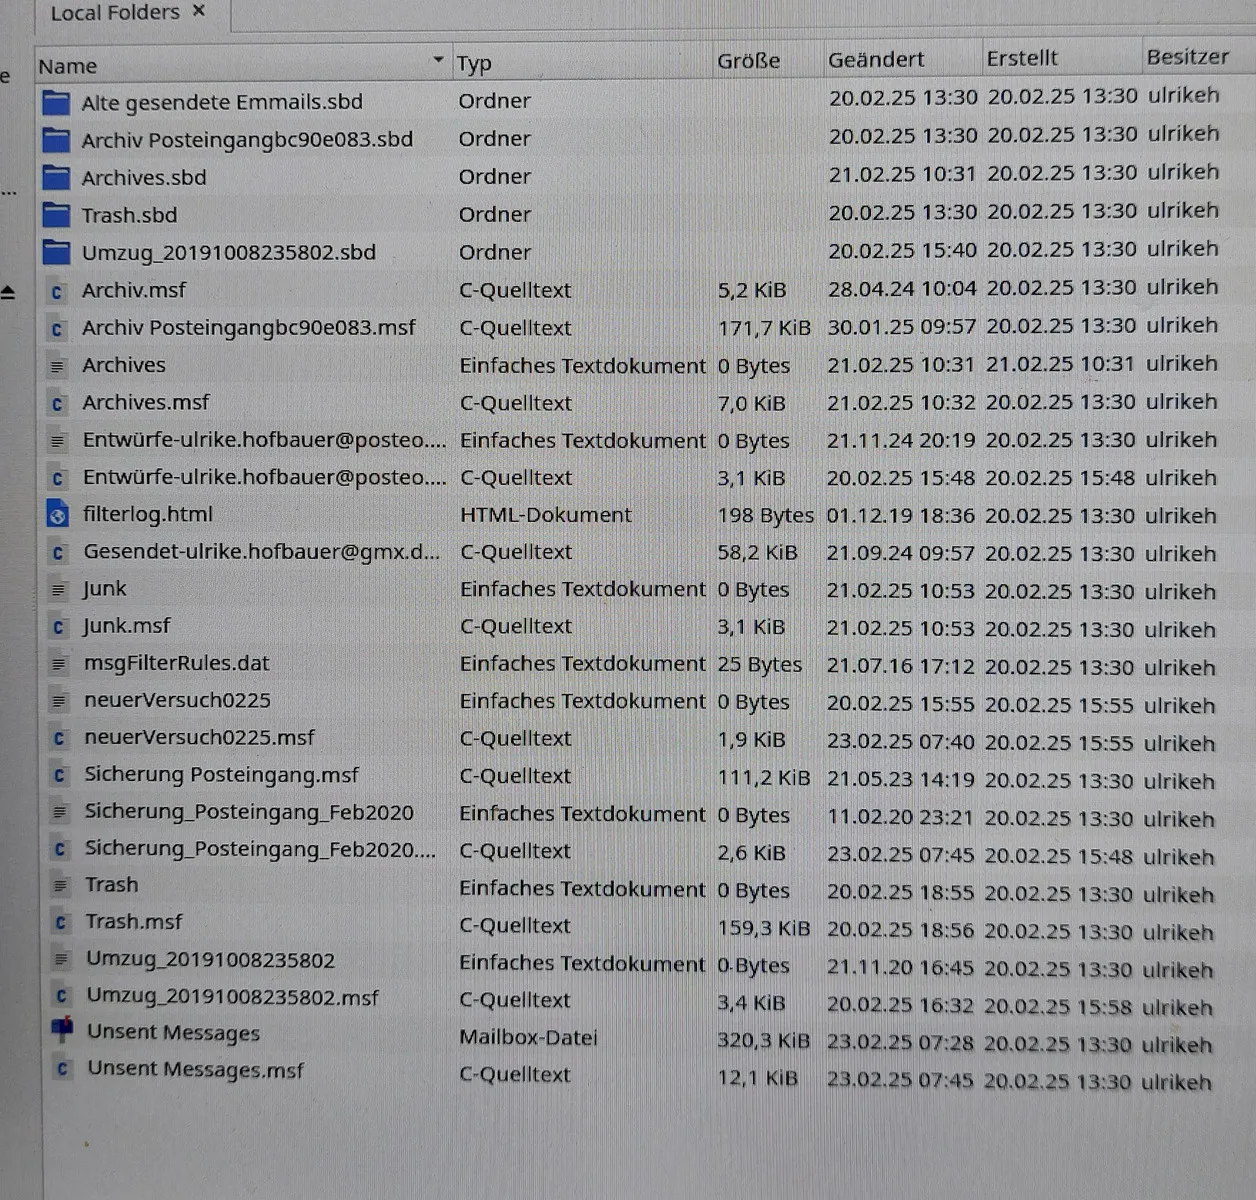The width and height of the screenshot is (1256, 1200).
Task: Click size value 159,3 KiB
Action: point(763,928)
